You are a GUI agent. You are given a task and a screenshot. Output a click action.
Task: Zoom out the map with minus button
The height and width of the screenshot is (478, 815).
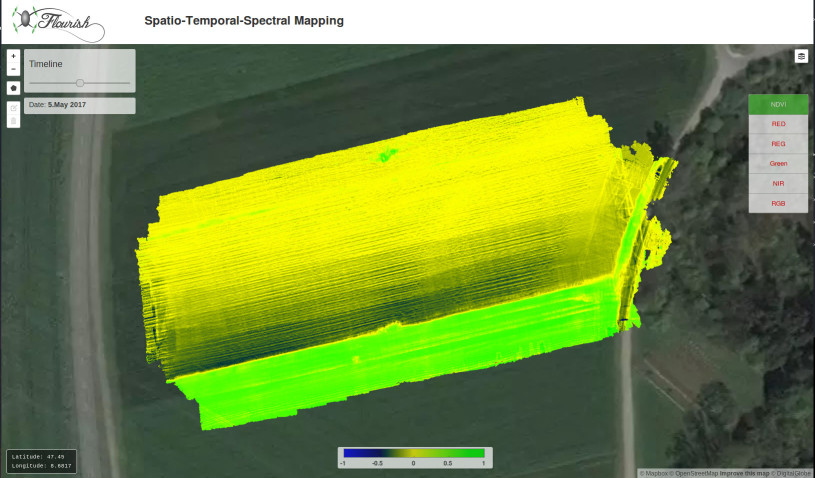(14, 69)
